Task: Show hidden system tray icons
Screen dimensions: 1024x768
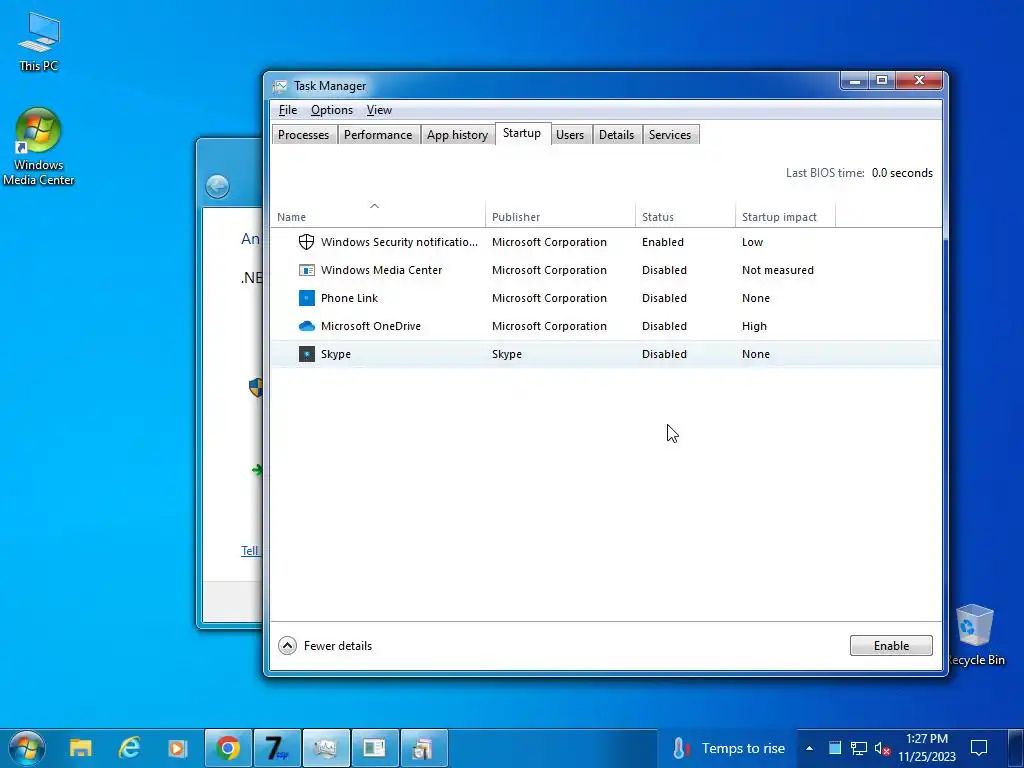Action: tap(809, 748)
